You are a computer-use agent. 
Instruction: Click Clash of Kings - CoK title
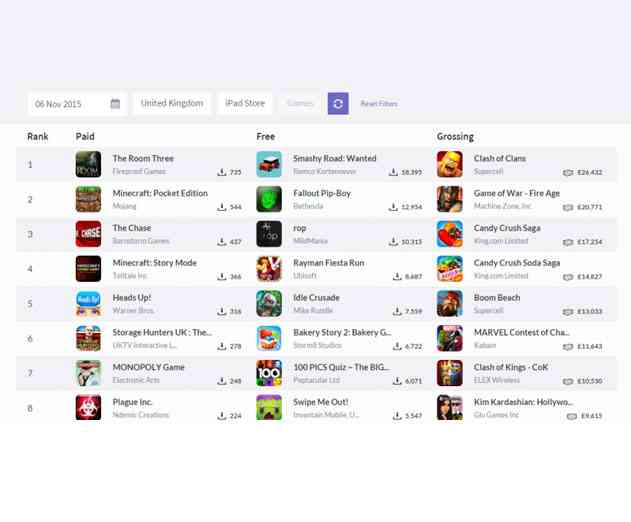point(511,367)
